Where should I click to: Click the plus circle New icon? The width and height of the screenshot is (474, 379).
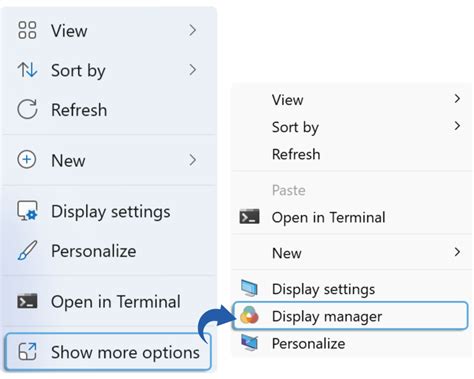(x=27, y=160)
